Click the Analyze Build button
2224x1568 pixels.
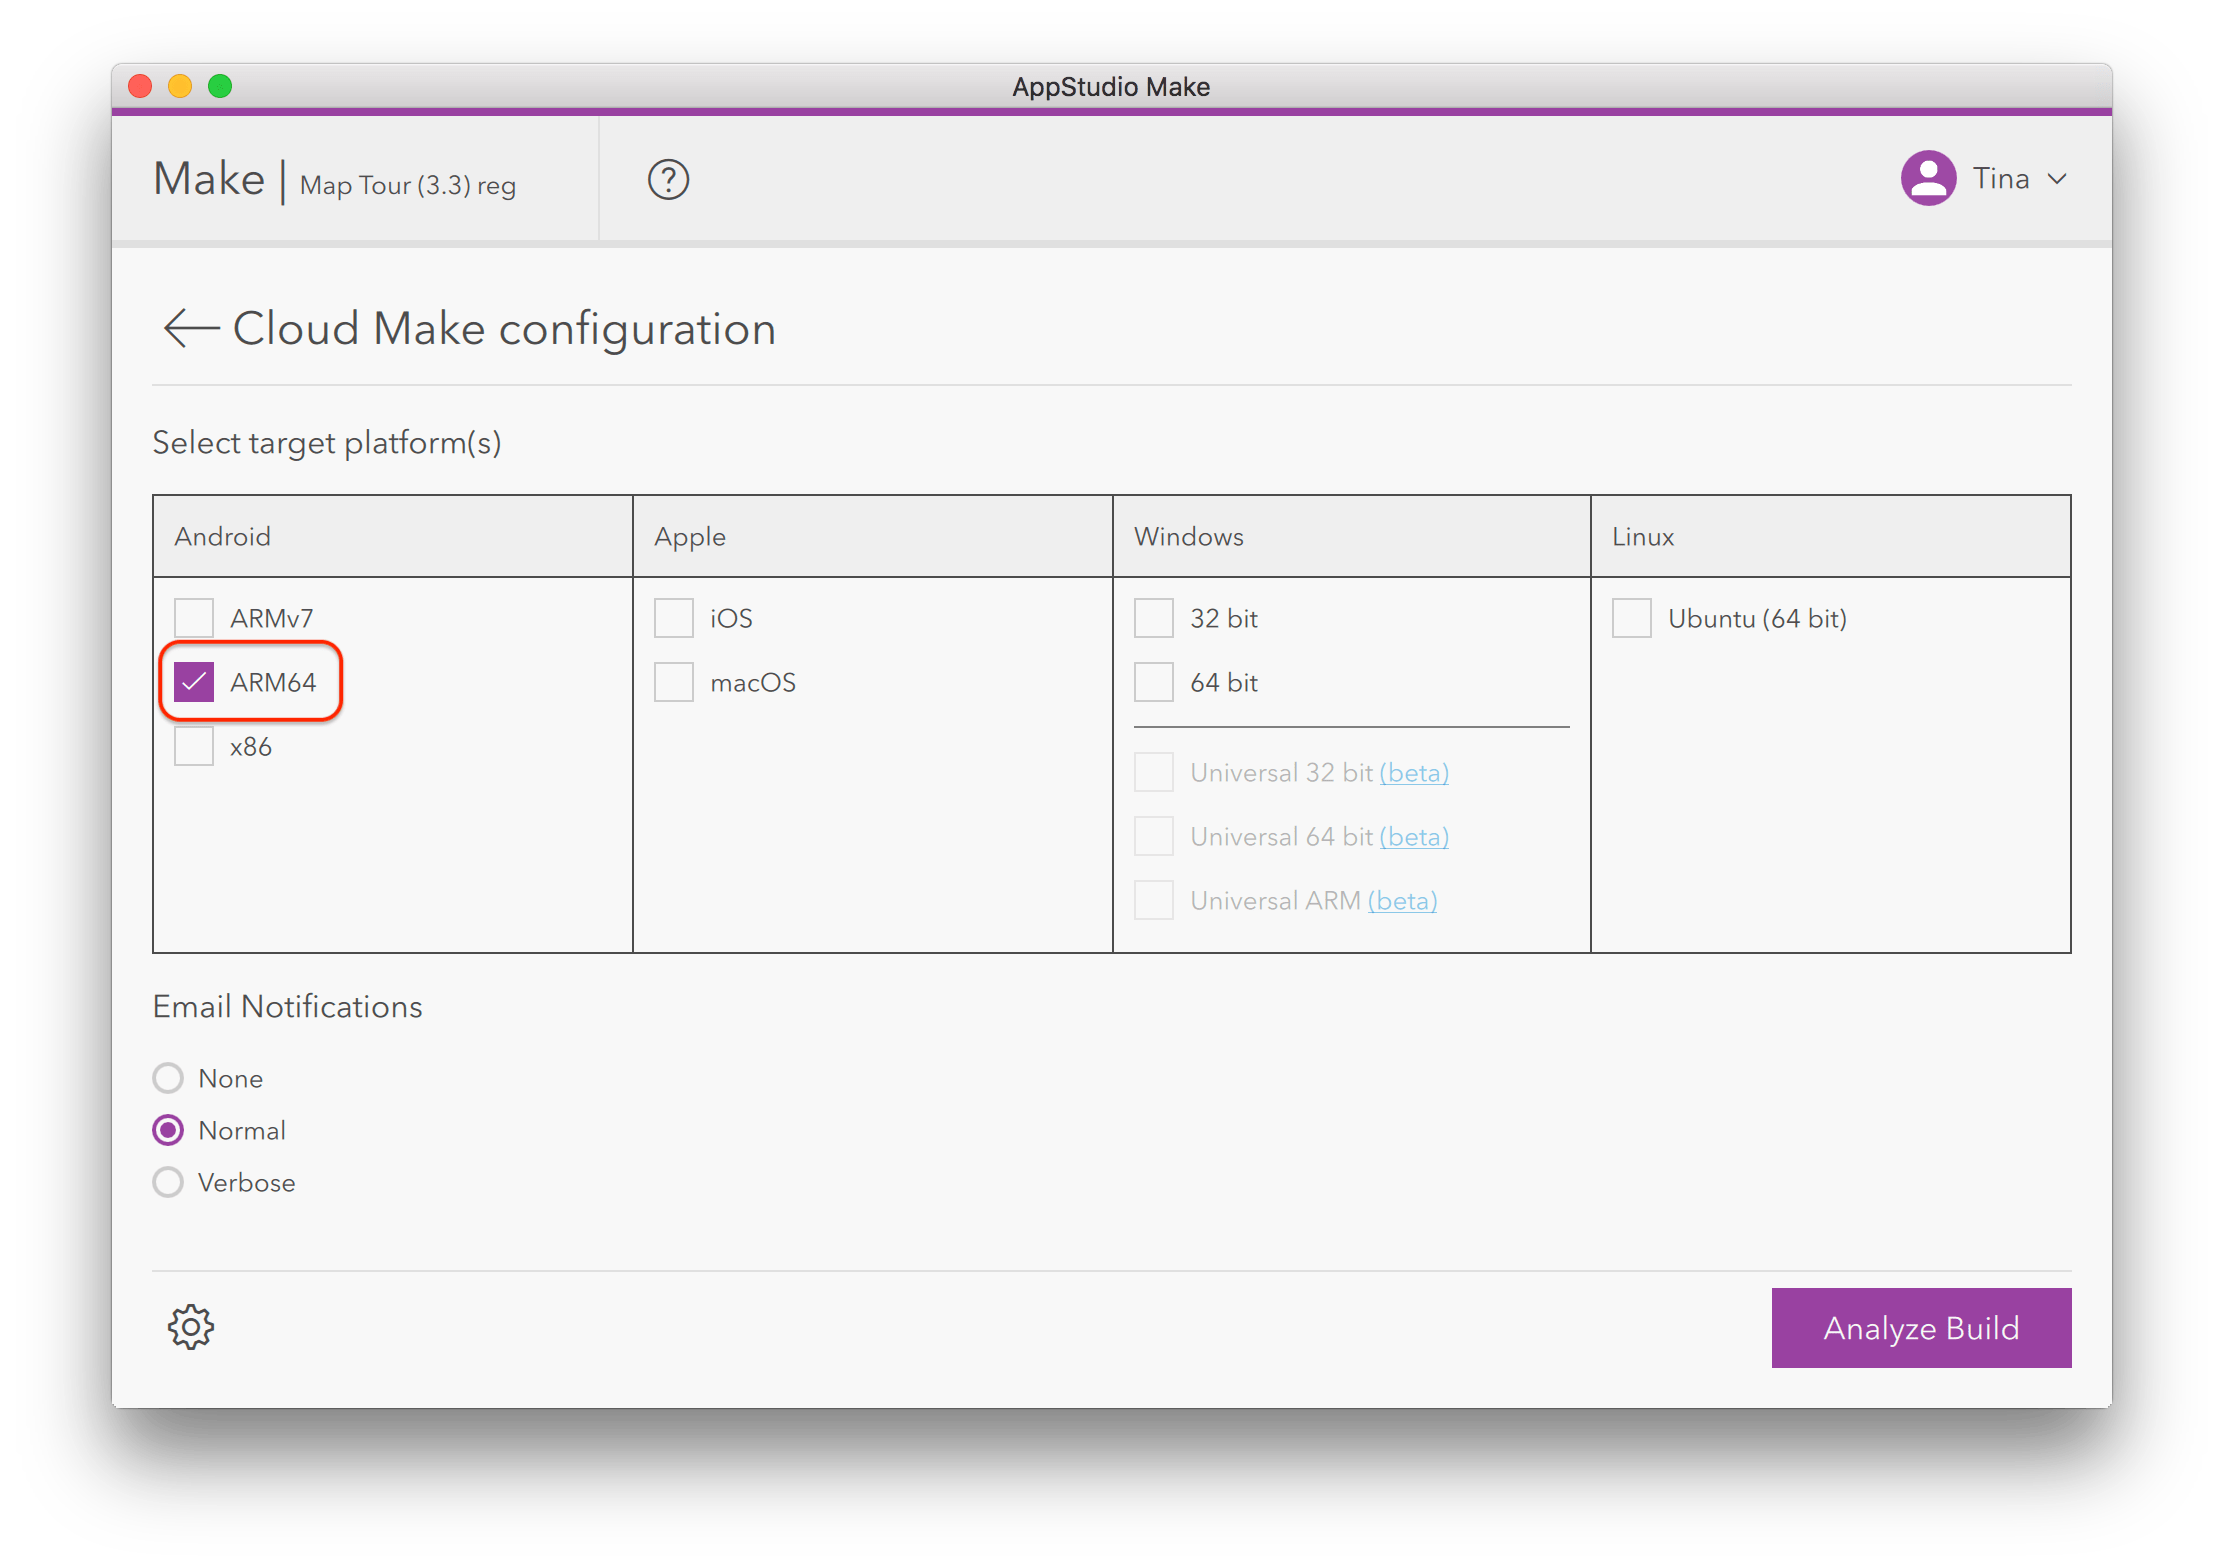click(1920, 1327)
